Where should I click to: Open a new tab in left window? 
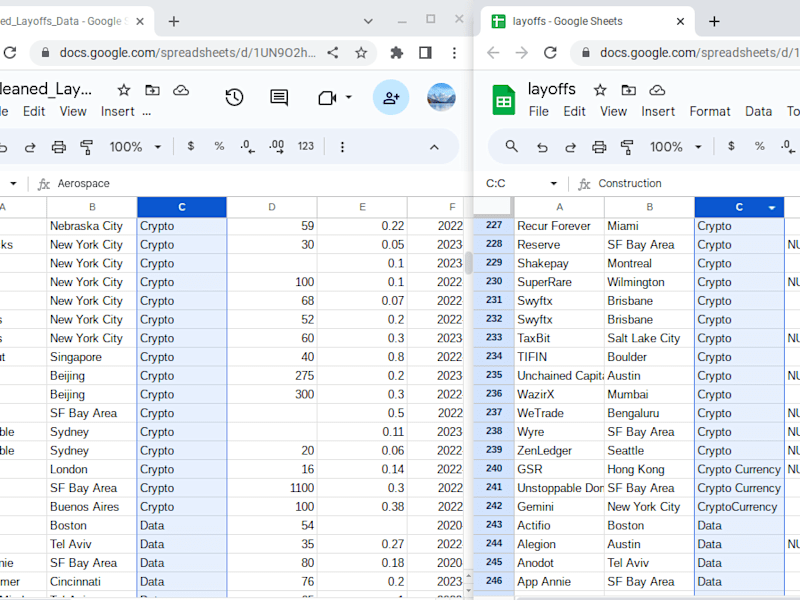click(173, 21)
